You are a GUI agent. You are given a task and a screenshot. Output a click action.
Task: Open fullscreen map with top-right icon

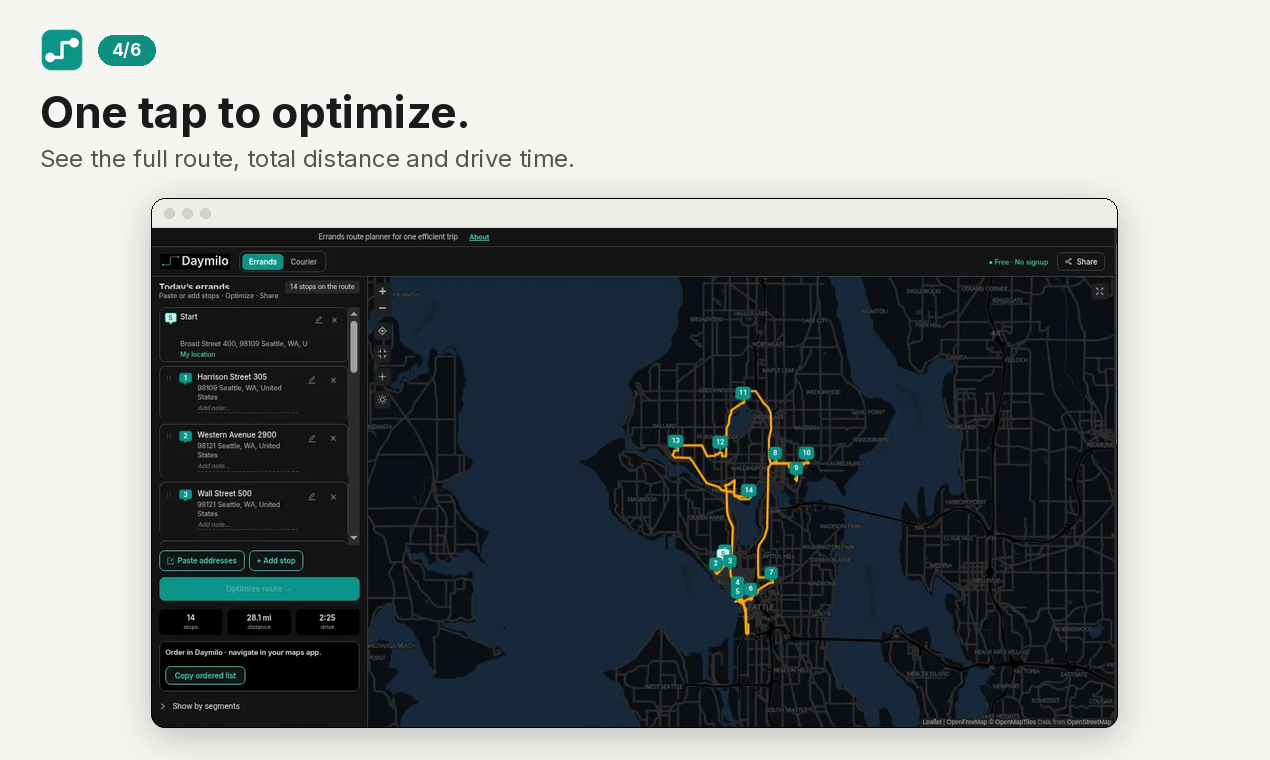pos(1100,291)
